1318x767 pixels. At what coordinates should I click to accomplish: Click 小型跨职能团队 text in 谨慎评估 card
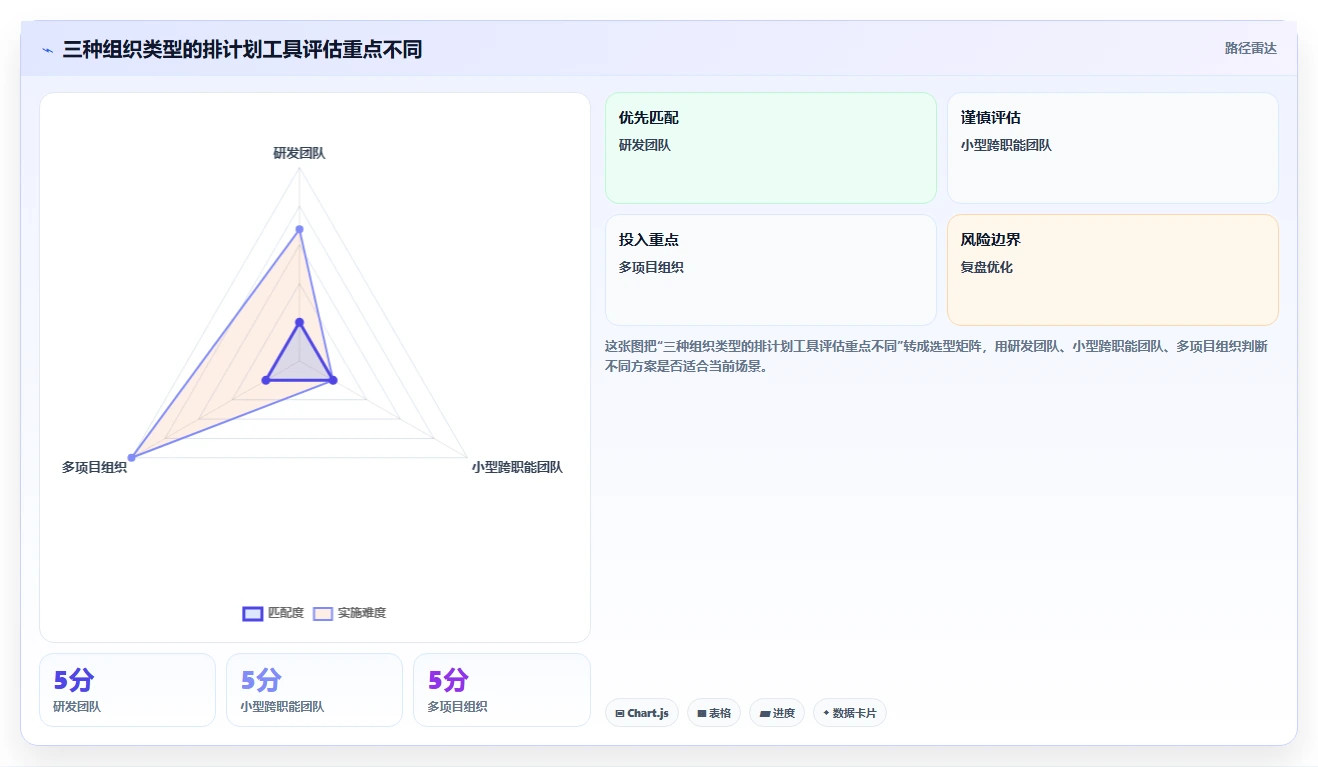[x=1006, y=146]
